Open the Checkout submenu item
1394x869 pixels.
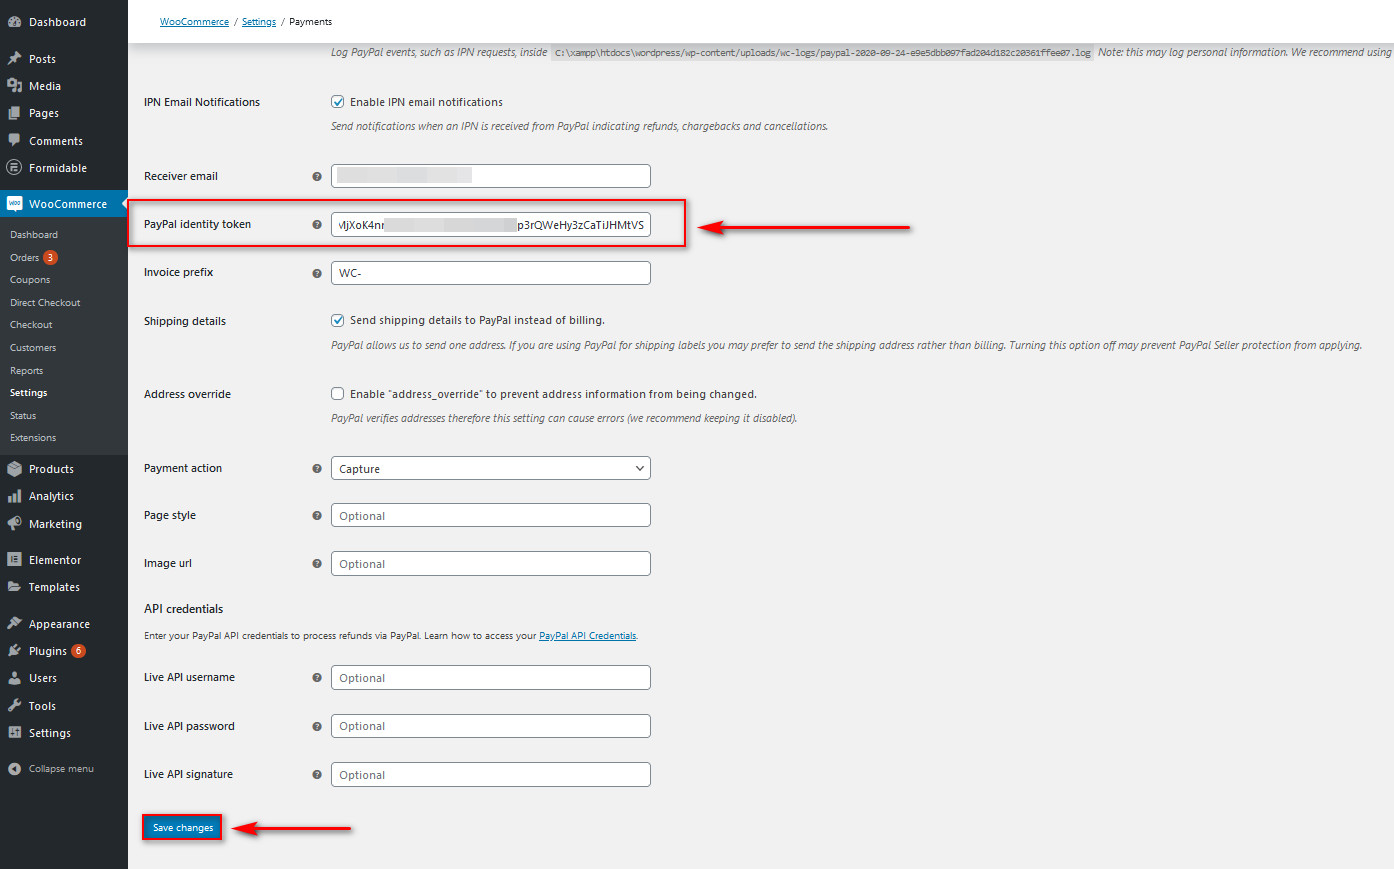pyautogui.click(x=31, y=325)
